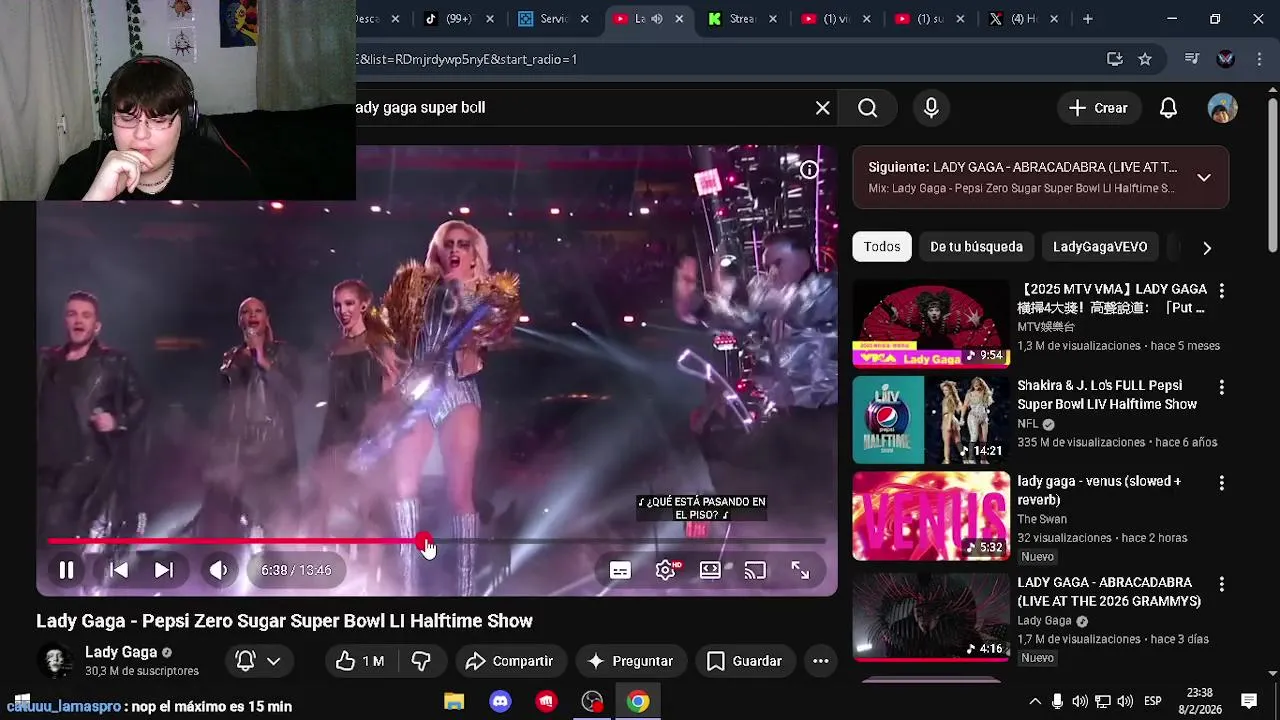Install app icon in the address bar
The image size is (1280, 720).
(x=1114, y=59)
